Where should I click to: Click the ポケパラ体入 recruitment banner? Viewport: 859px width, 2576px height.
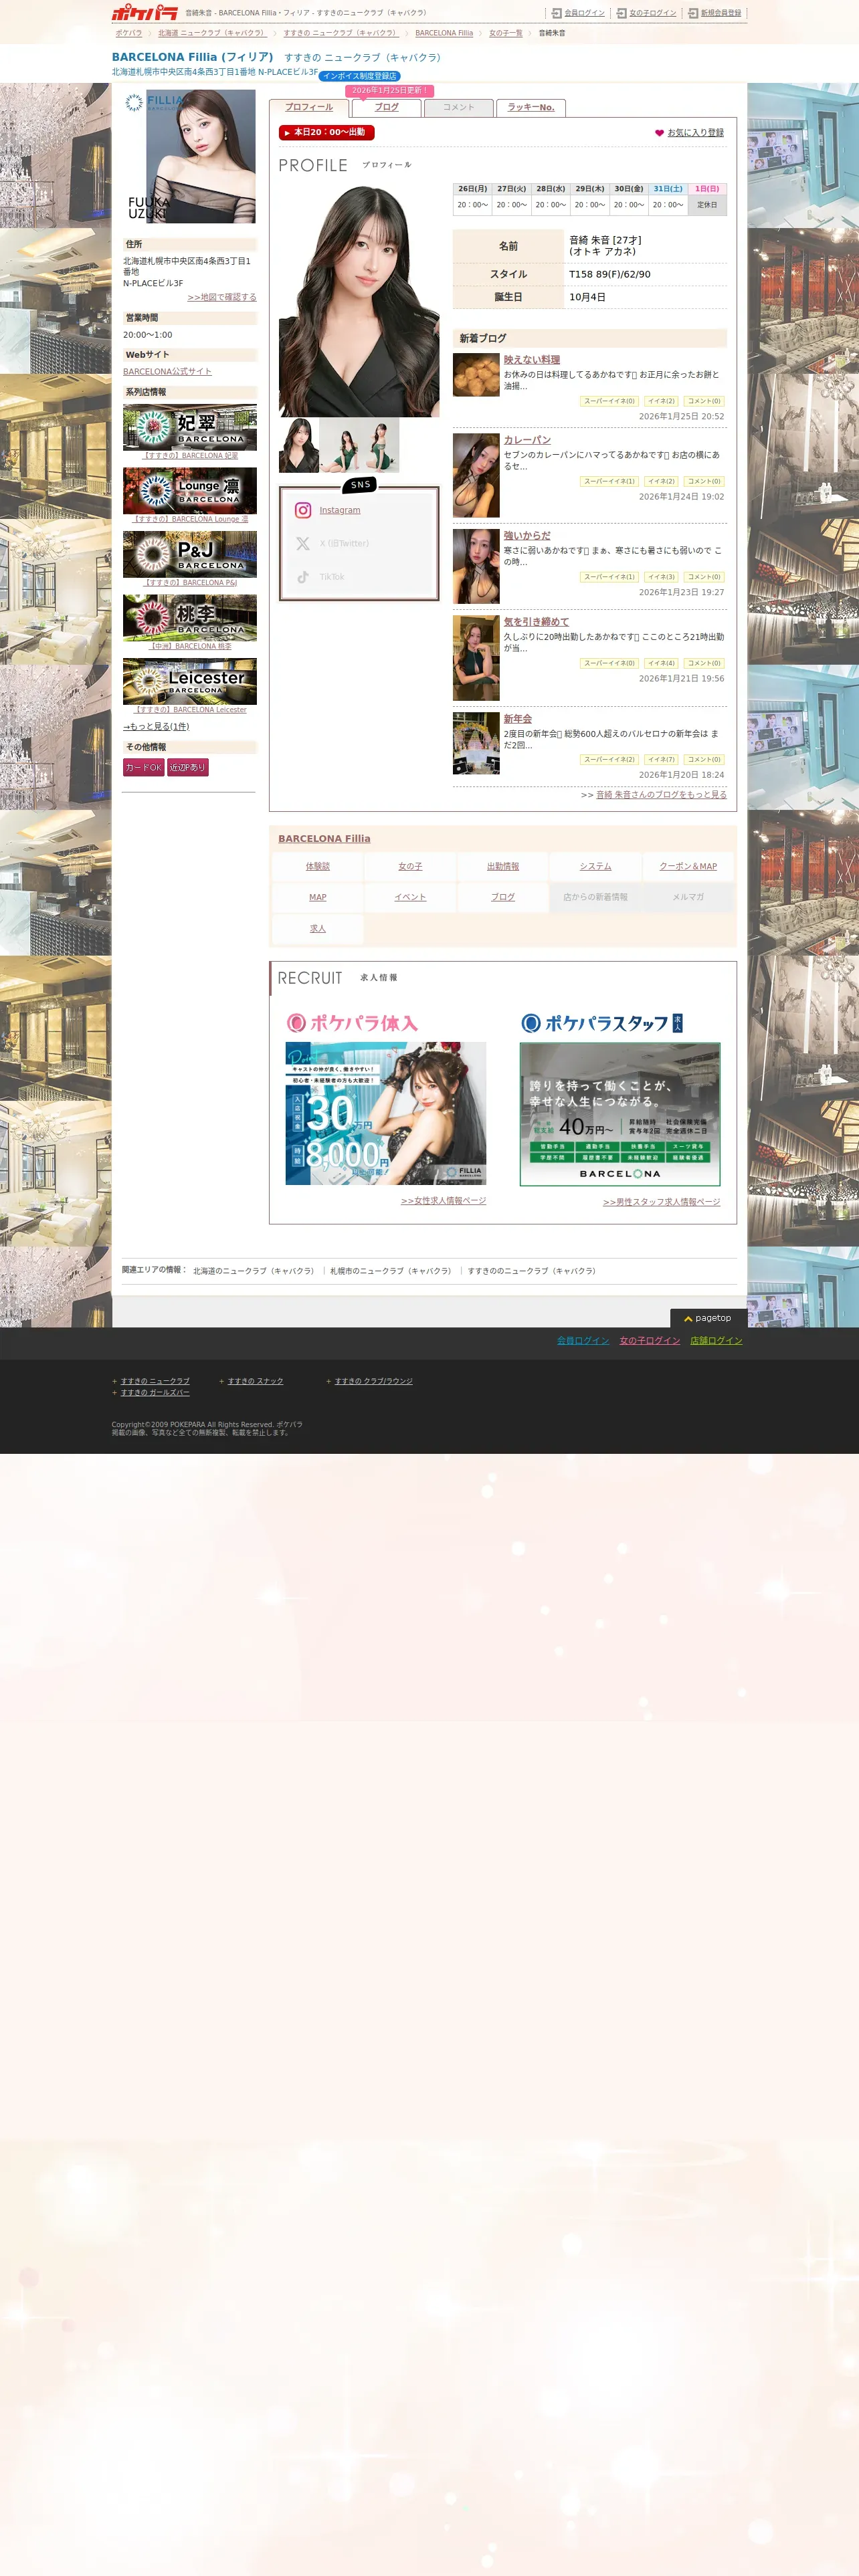[386, 1114]
